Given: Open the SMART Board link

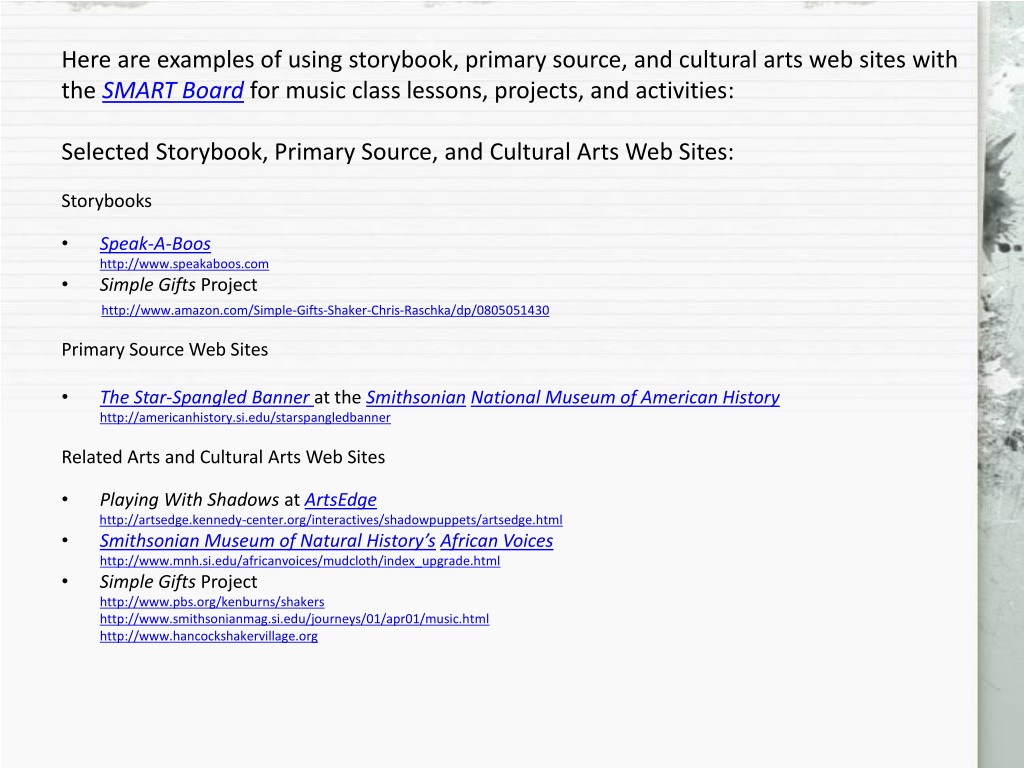Looking at the screenshot, I should [172, 90].
